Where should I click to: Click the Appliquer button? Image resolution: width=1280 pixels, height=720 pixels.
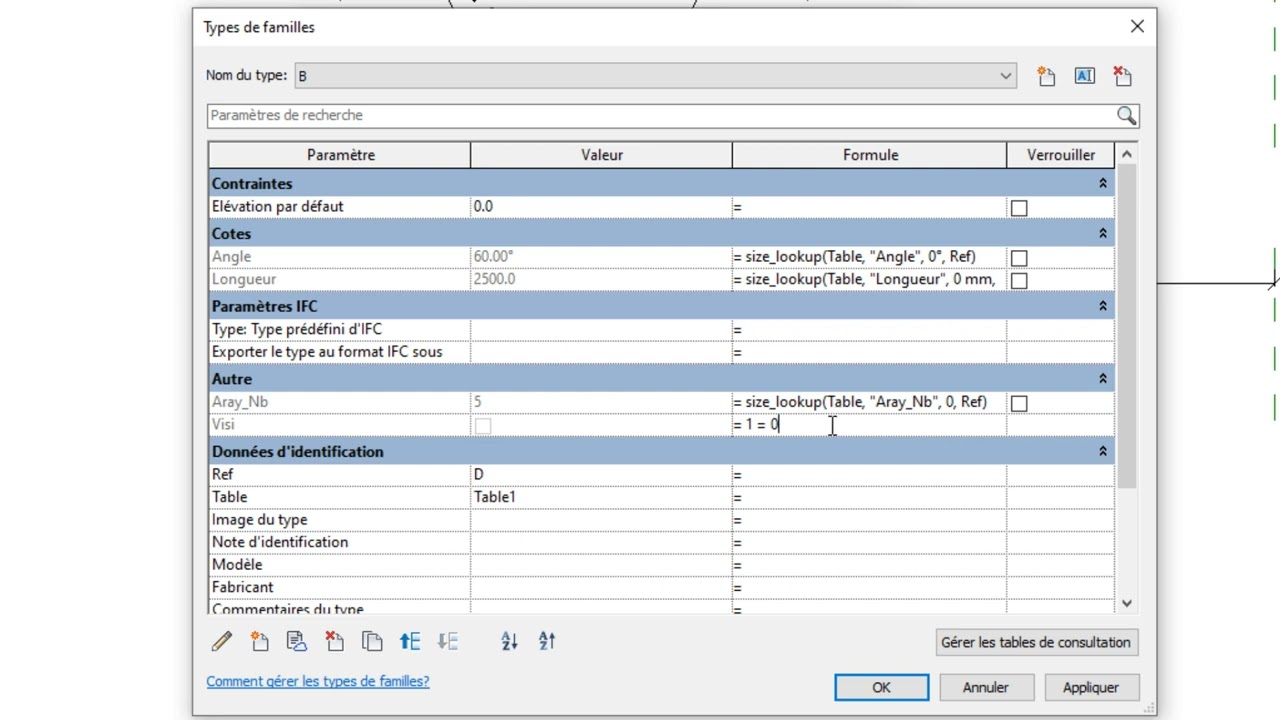[x=1090, y=687]
